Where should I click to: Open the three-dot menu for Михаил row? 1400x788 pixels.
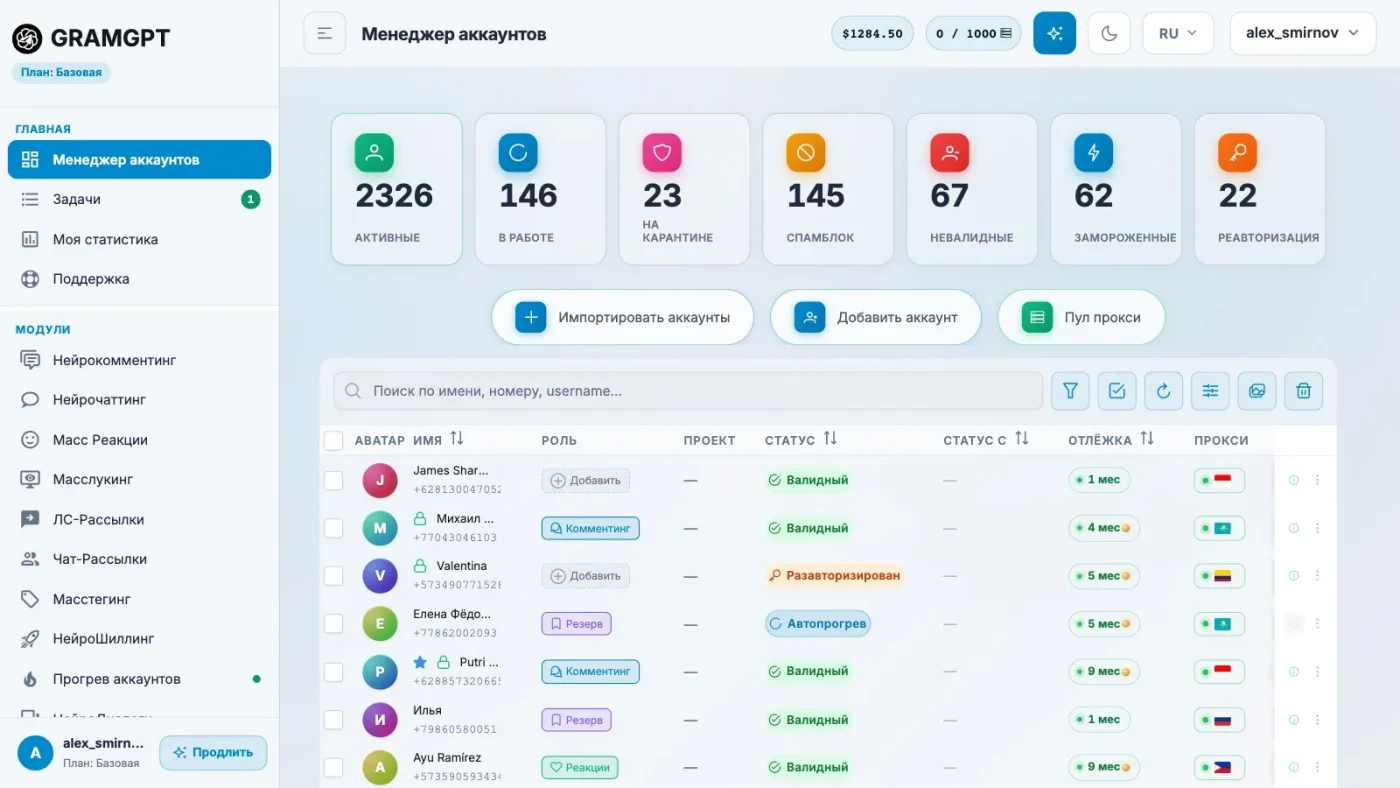coord(1317,528)
